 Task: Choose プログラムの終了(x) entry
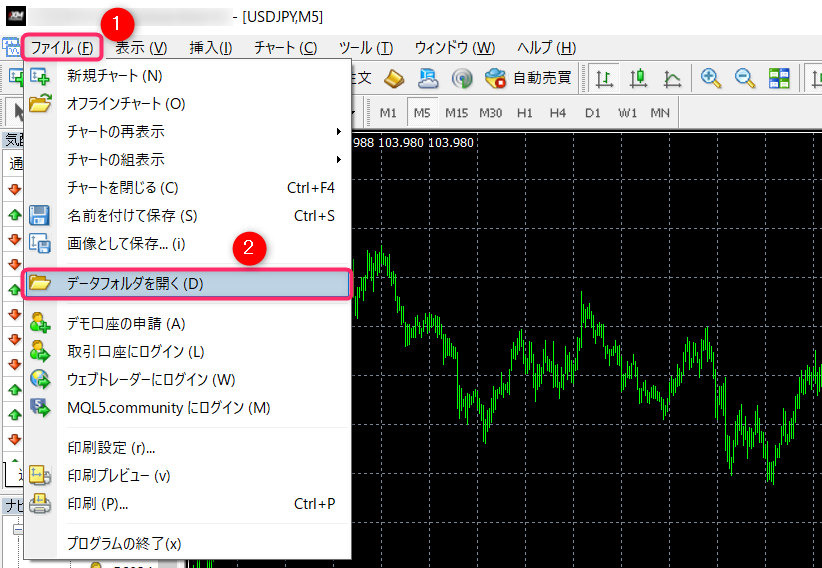188,544
